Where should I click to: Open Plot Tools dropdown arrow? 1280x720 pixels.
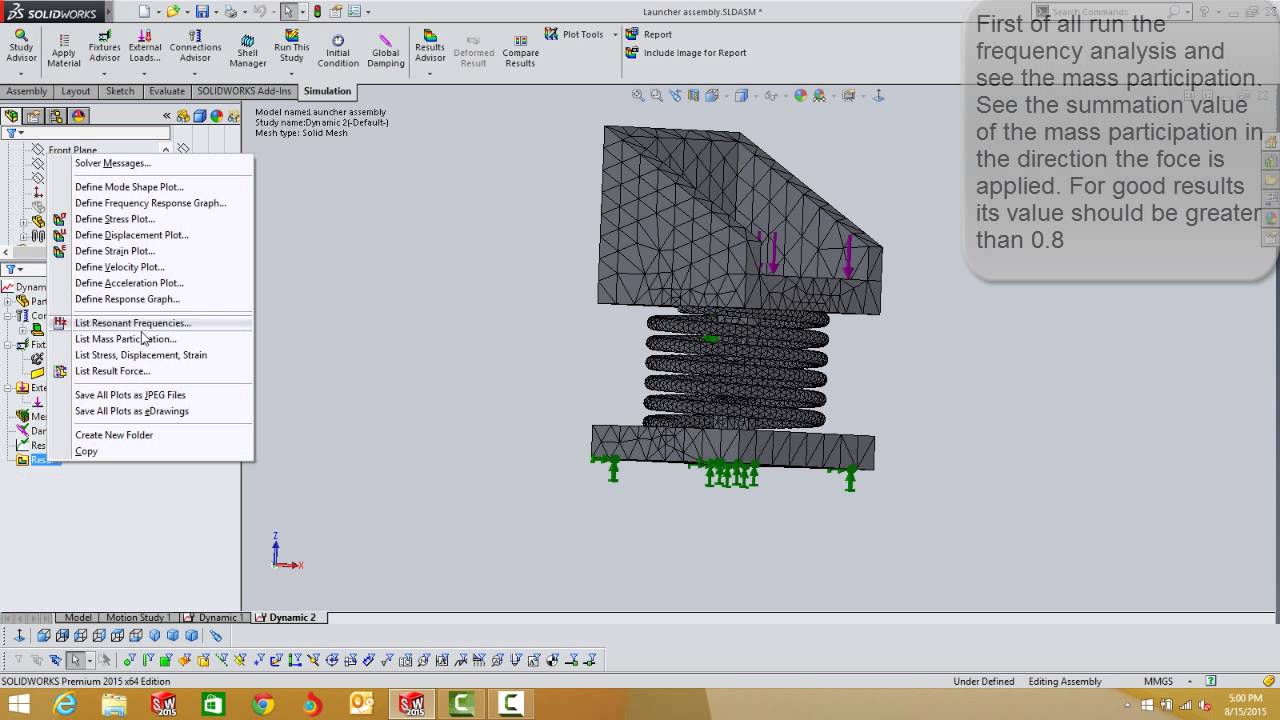[x=614, y=35]
